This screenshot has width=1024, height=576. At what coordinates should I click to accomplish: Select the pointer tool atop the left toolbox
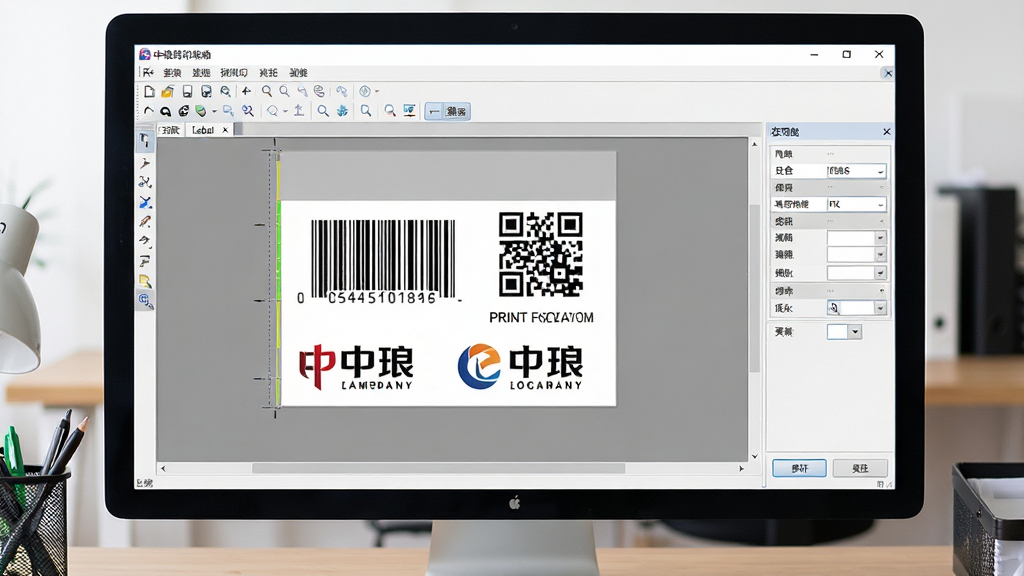(x=145, y=140)
